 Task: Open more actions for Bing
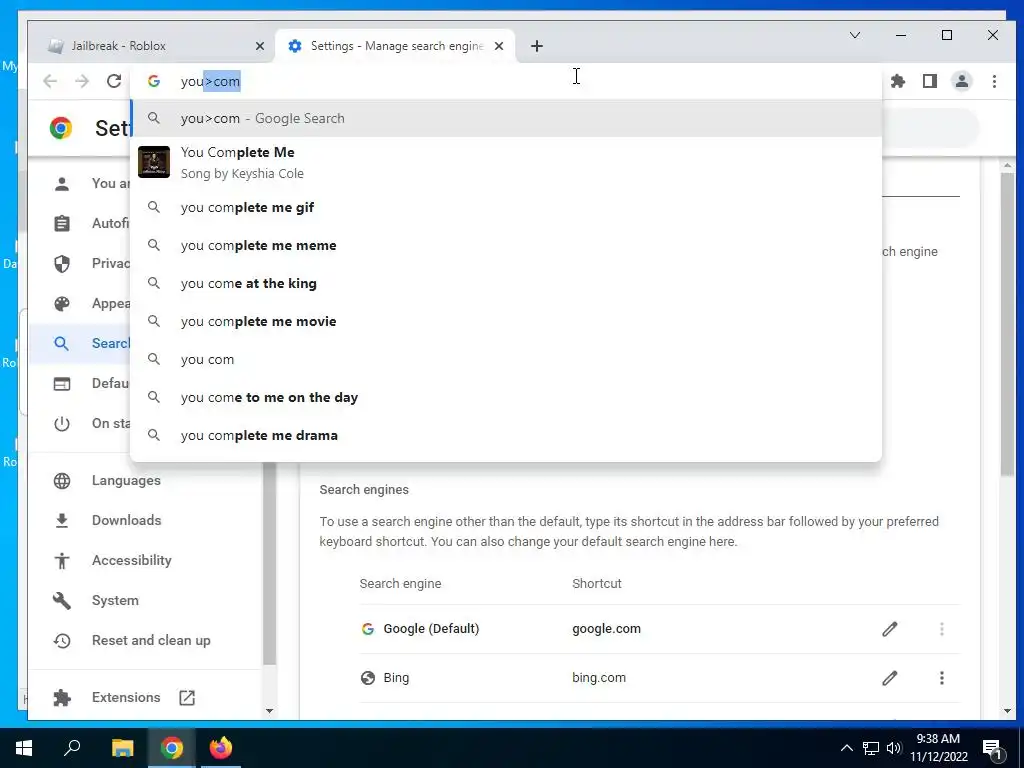tap(942, 678)
